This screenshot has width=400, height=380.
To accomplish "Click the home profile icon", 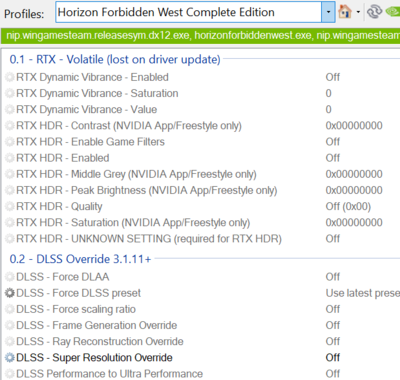I will point(345,12).
